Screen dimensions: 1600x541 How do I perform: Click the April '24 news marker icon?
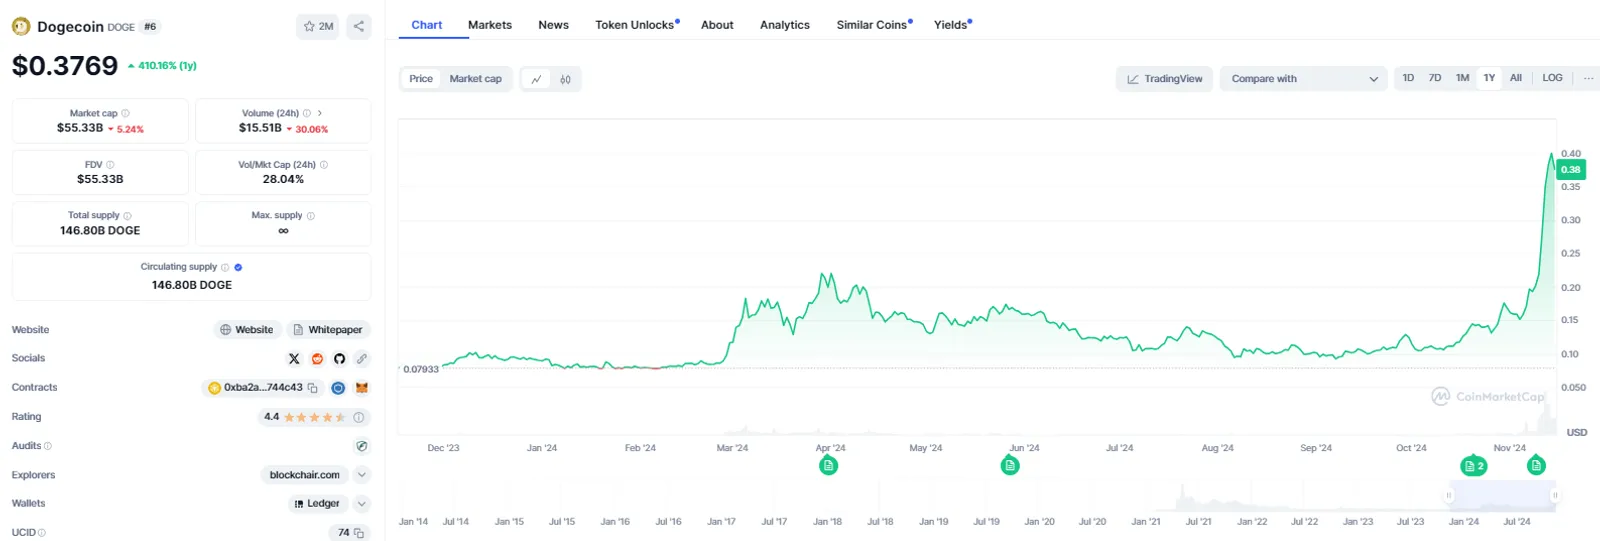(x=828, y=465)
